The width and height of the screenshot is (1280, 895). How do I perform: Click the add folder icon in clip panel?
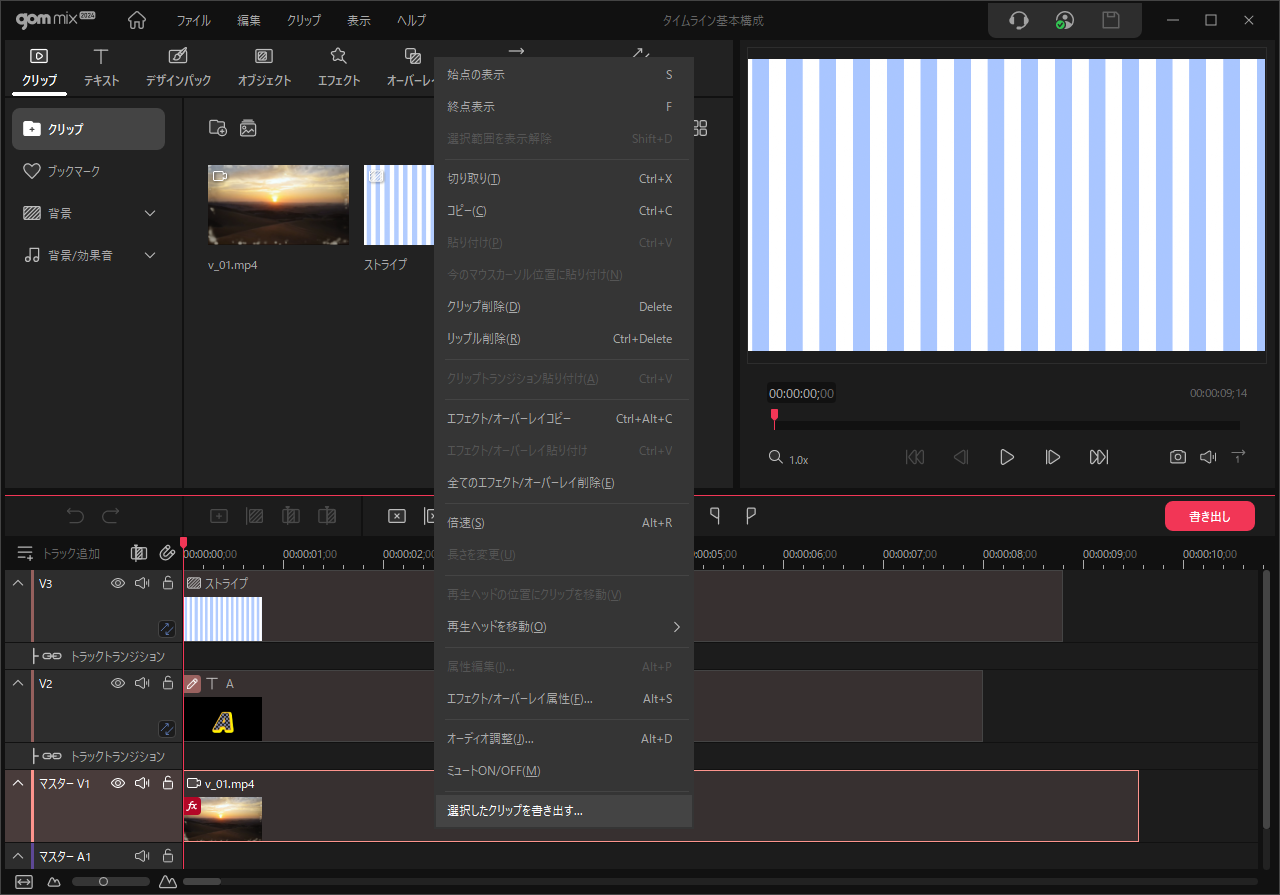[x=217, y=128]
